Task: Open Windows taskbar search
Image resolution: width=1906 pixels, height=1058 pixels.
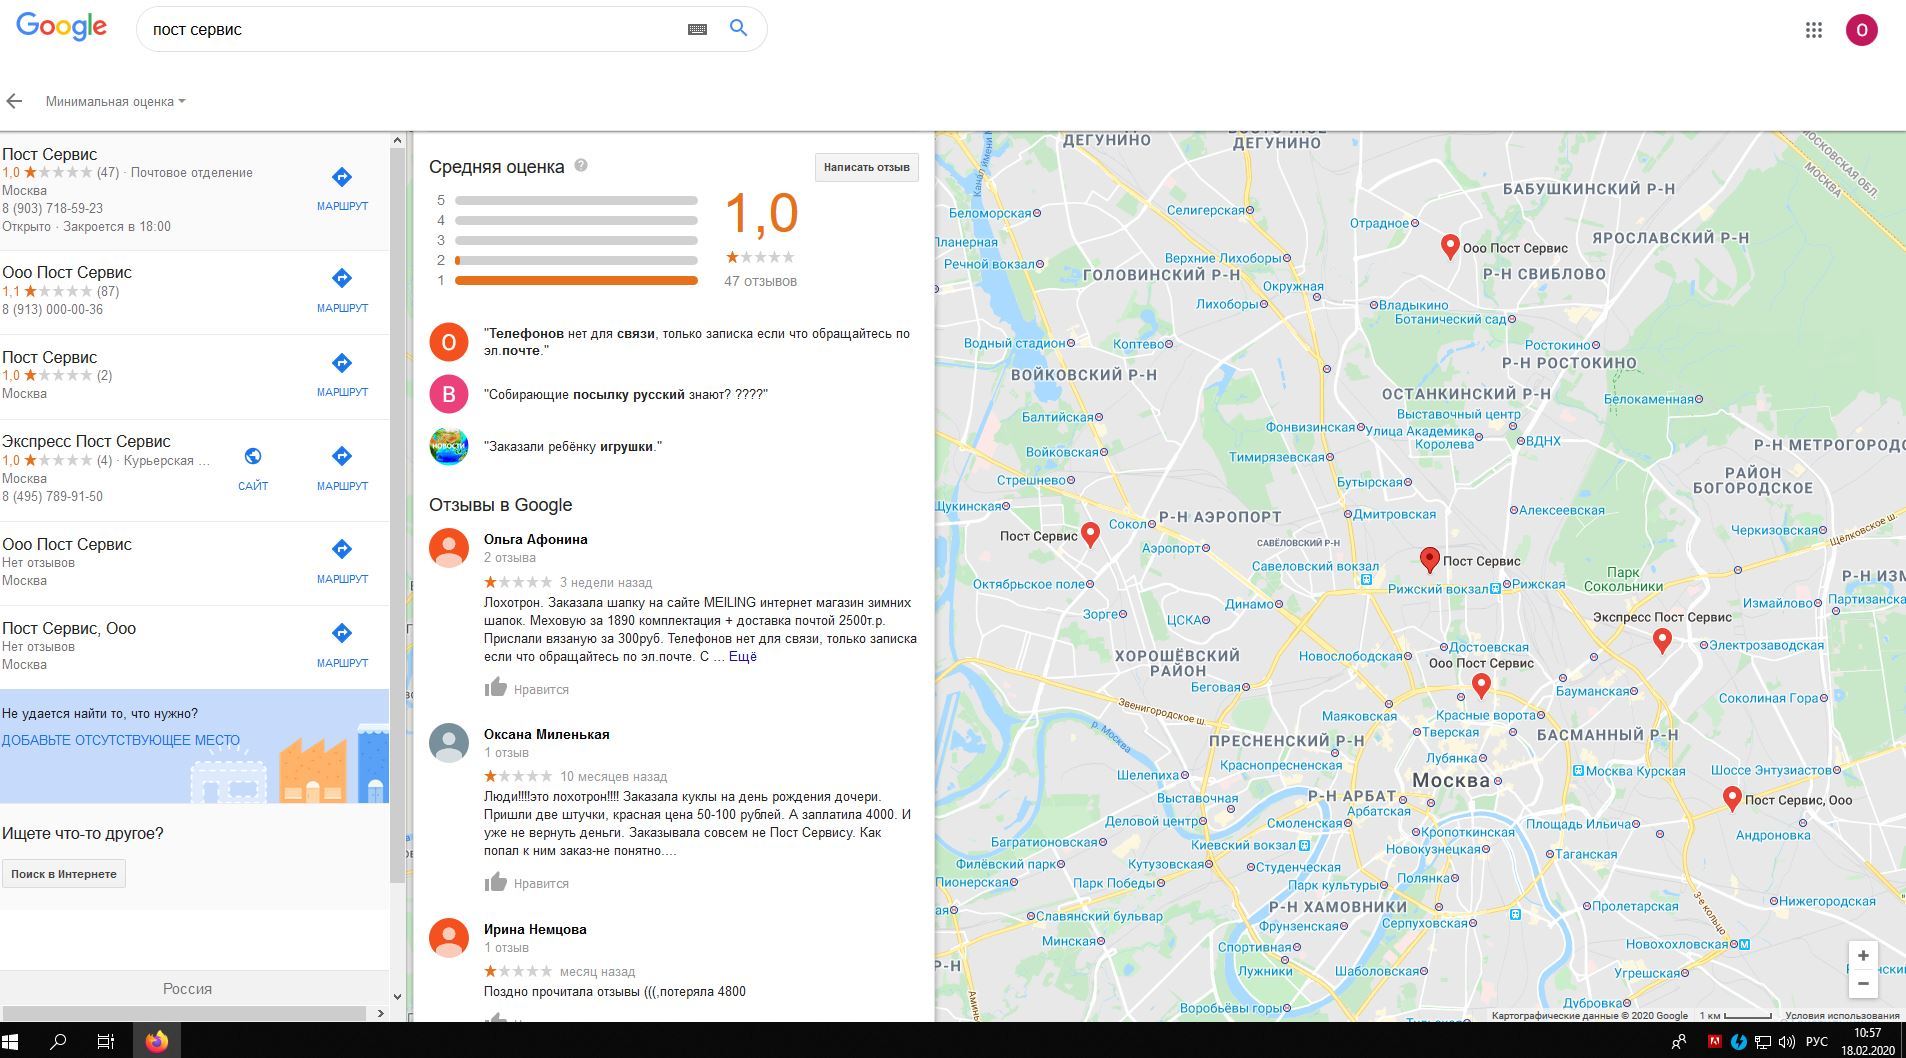Action: [x=58, y=1041]
